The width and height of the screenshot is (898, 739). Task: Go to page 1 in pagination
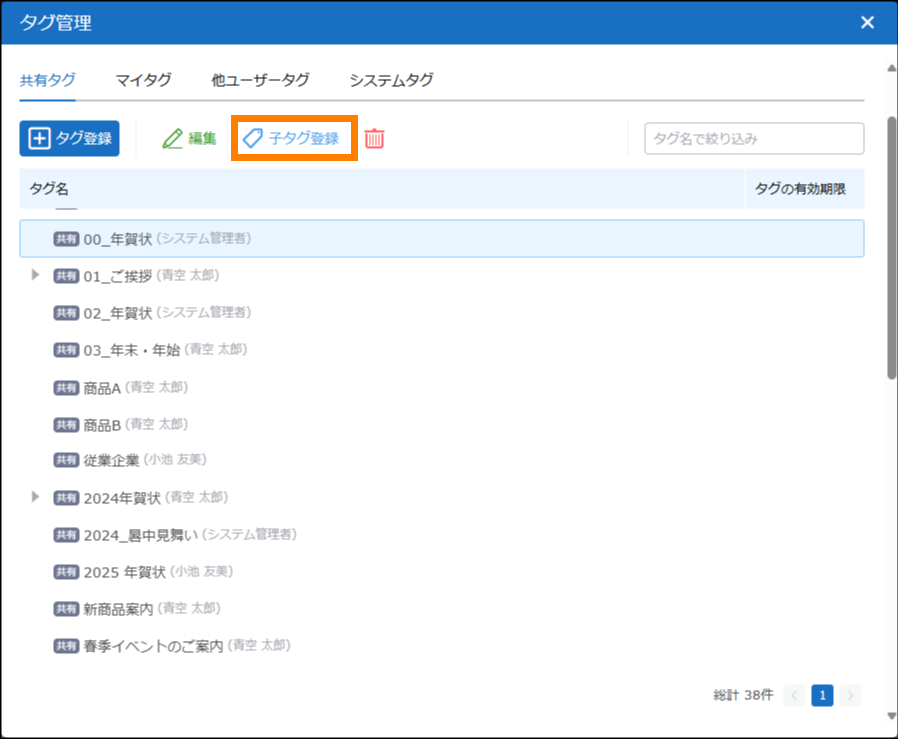coord(822,695)
